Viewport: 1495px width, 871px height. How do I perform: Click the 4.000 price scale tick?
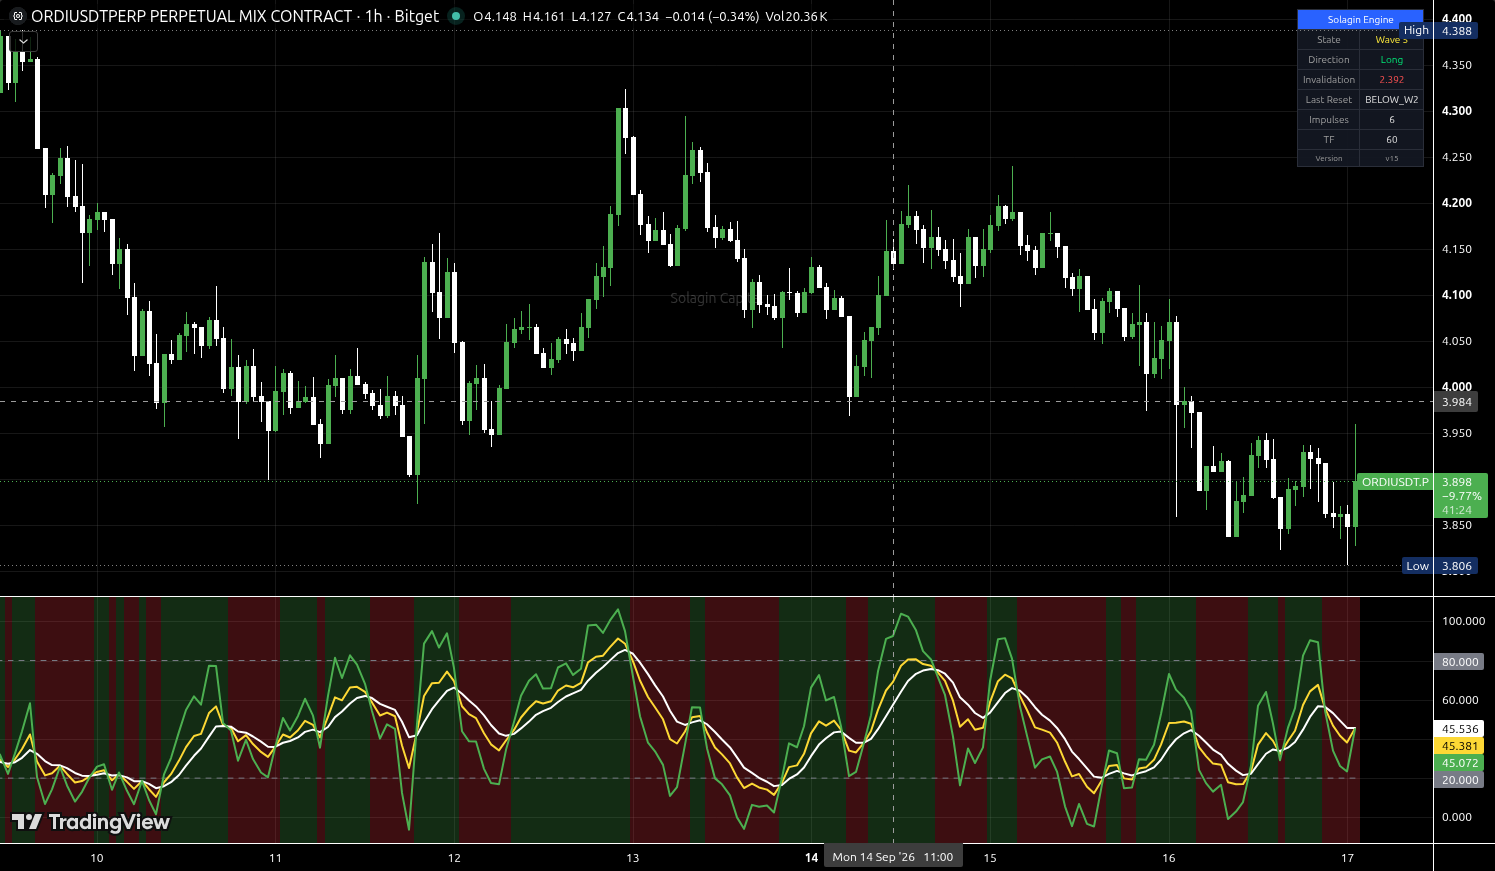tap(1457, 387)
